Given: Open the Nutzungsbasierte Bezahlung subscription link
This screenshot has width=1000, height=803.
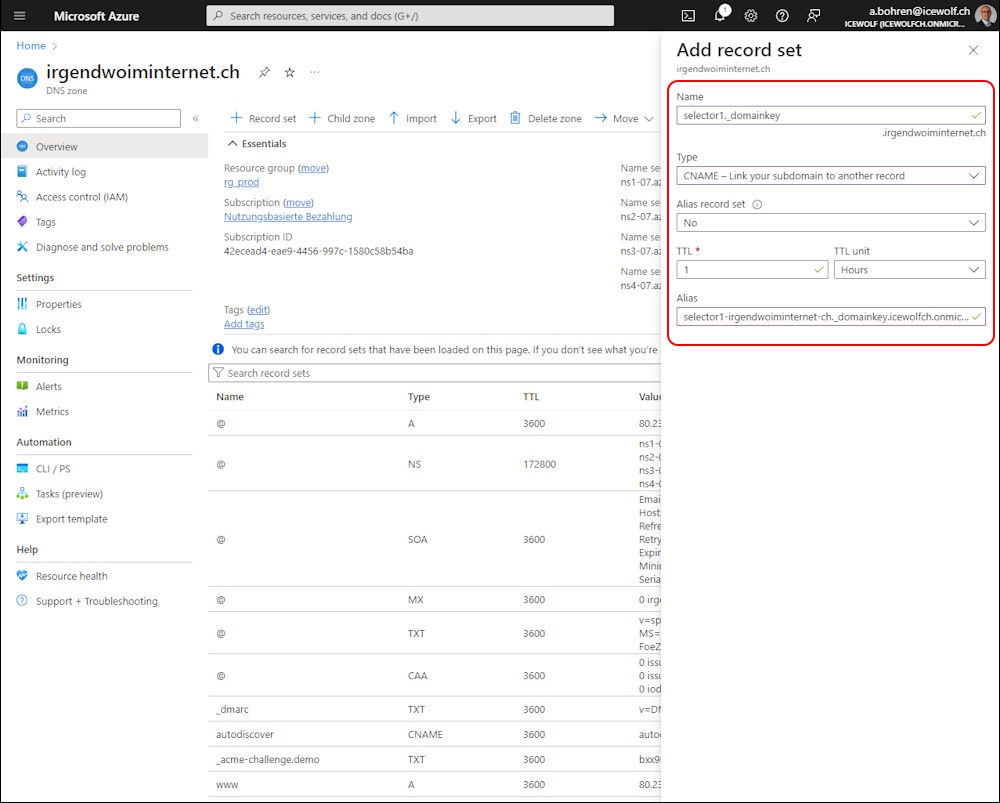Looking at the screenshot, I should (x=288, y=217).
